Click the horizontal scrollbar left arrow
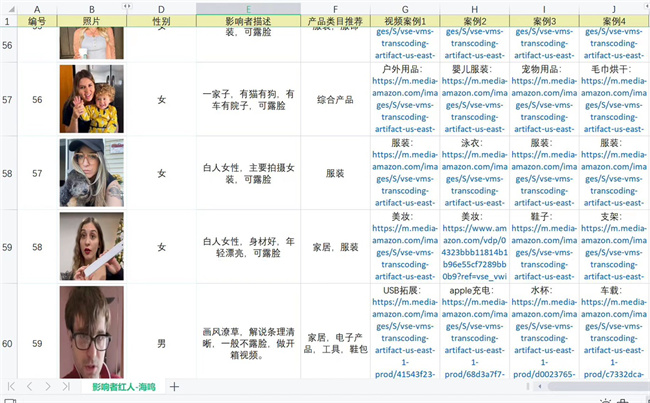 tap(540, 386)
